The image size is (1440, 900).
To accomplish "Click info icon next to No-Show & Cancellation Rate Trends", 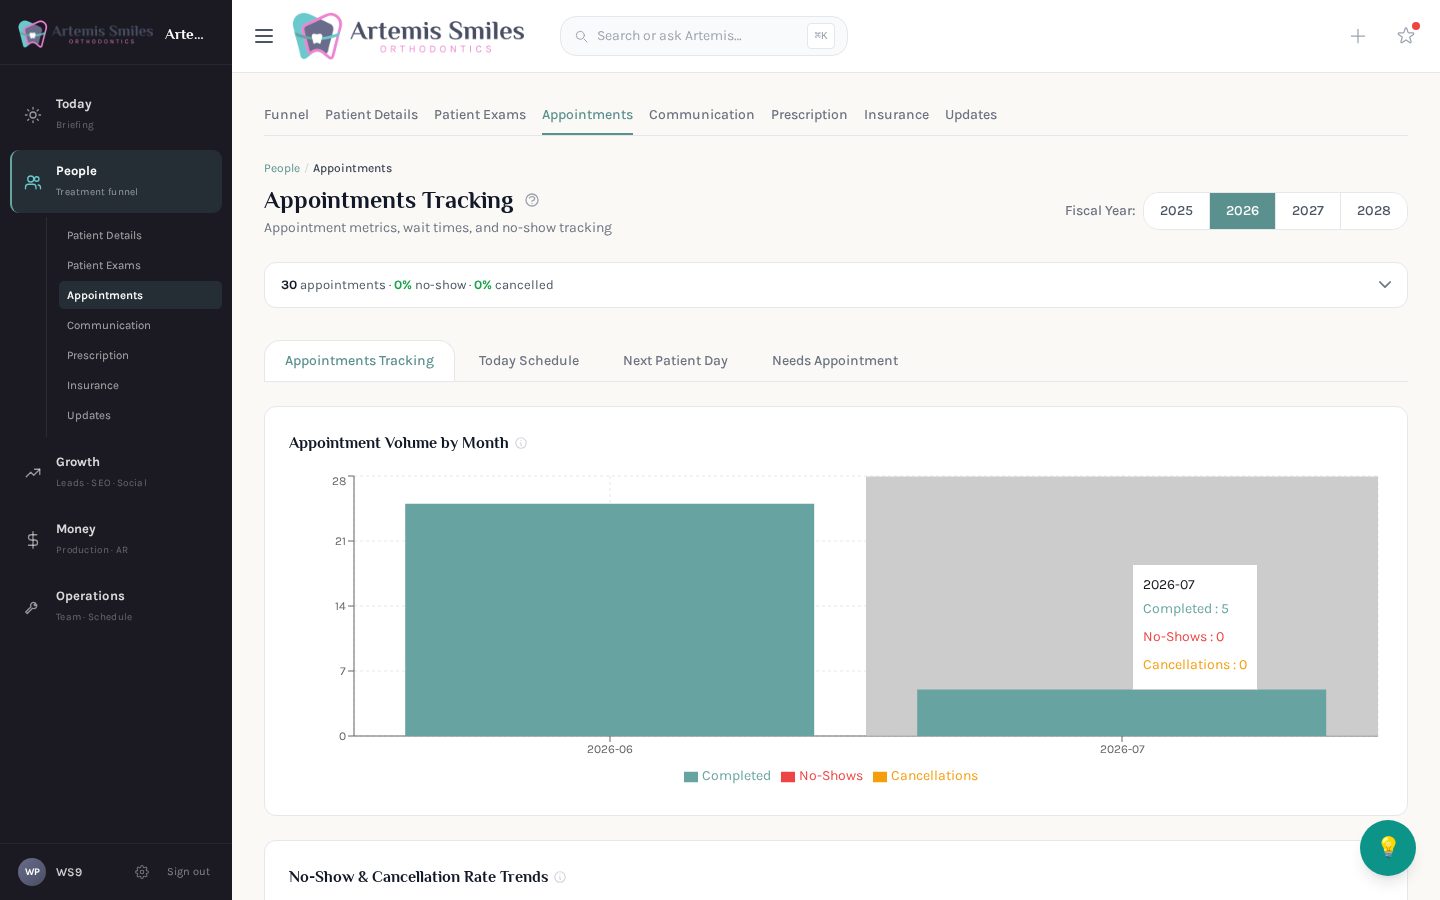I will (x=560, y=877).
